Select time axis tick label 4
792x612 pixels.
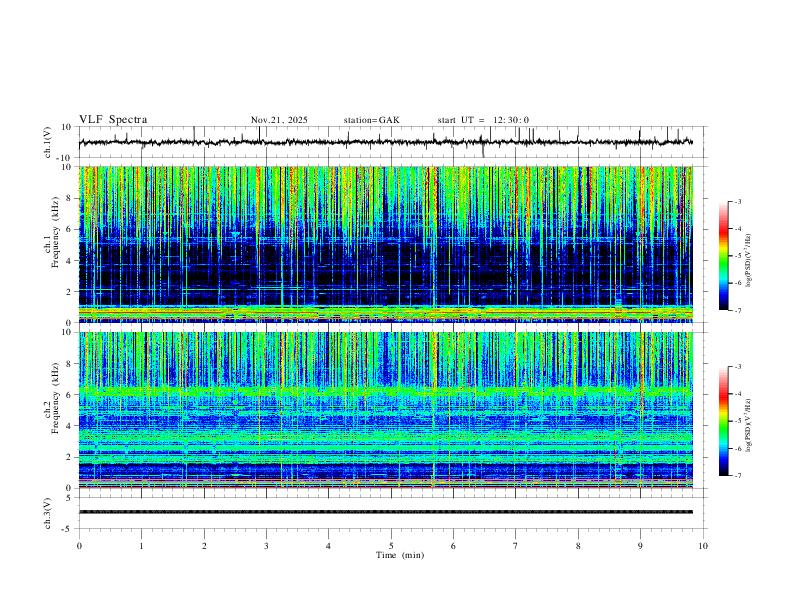pos(329,546)
